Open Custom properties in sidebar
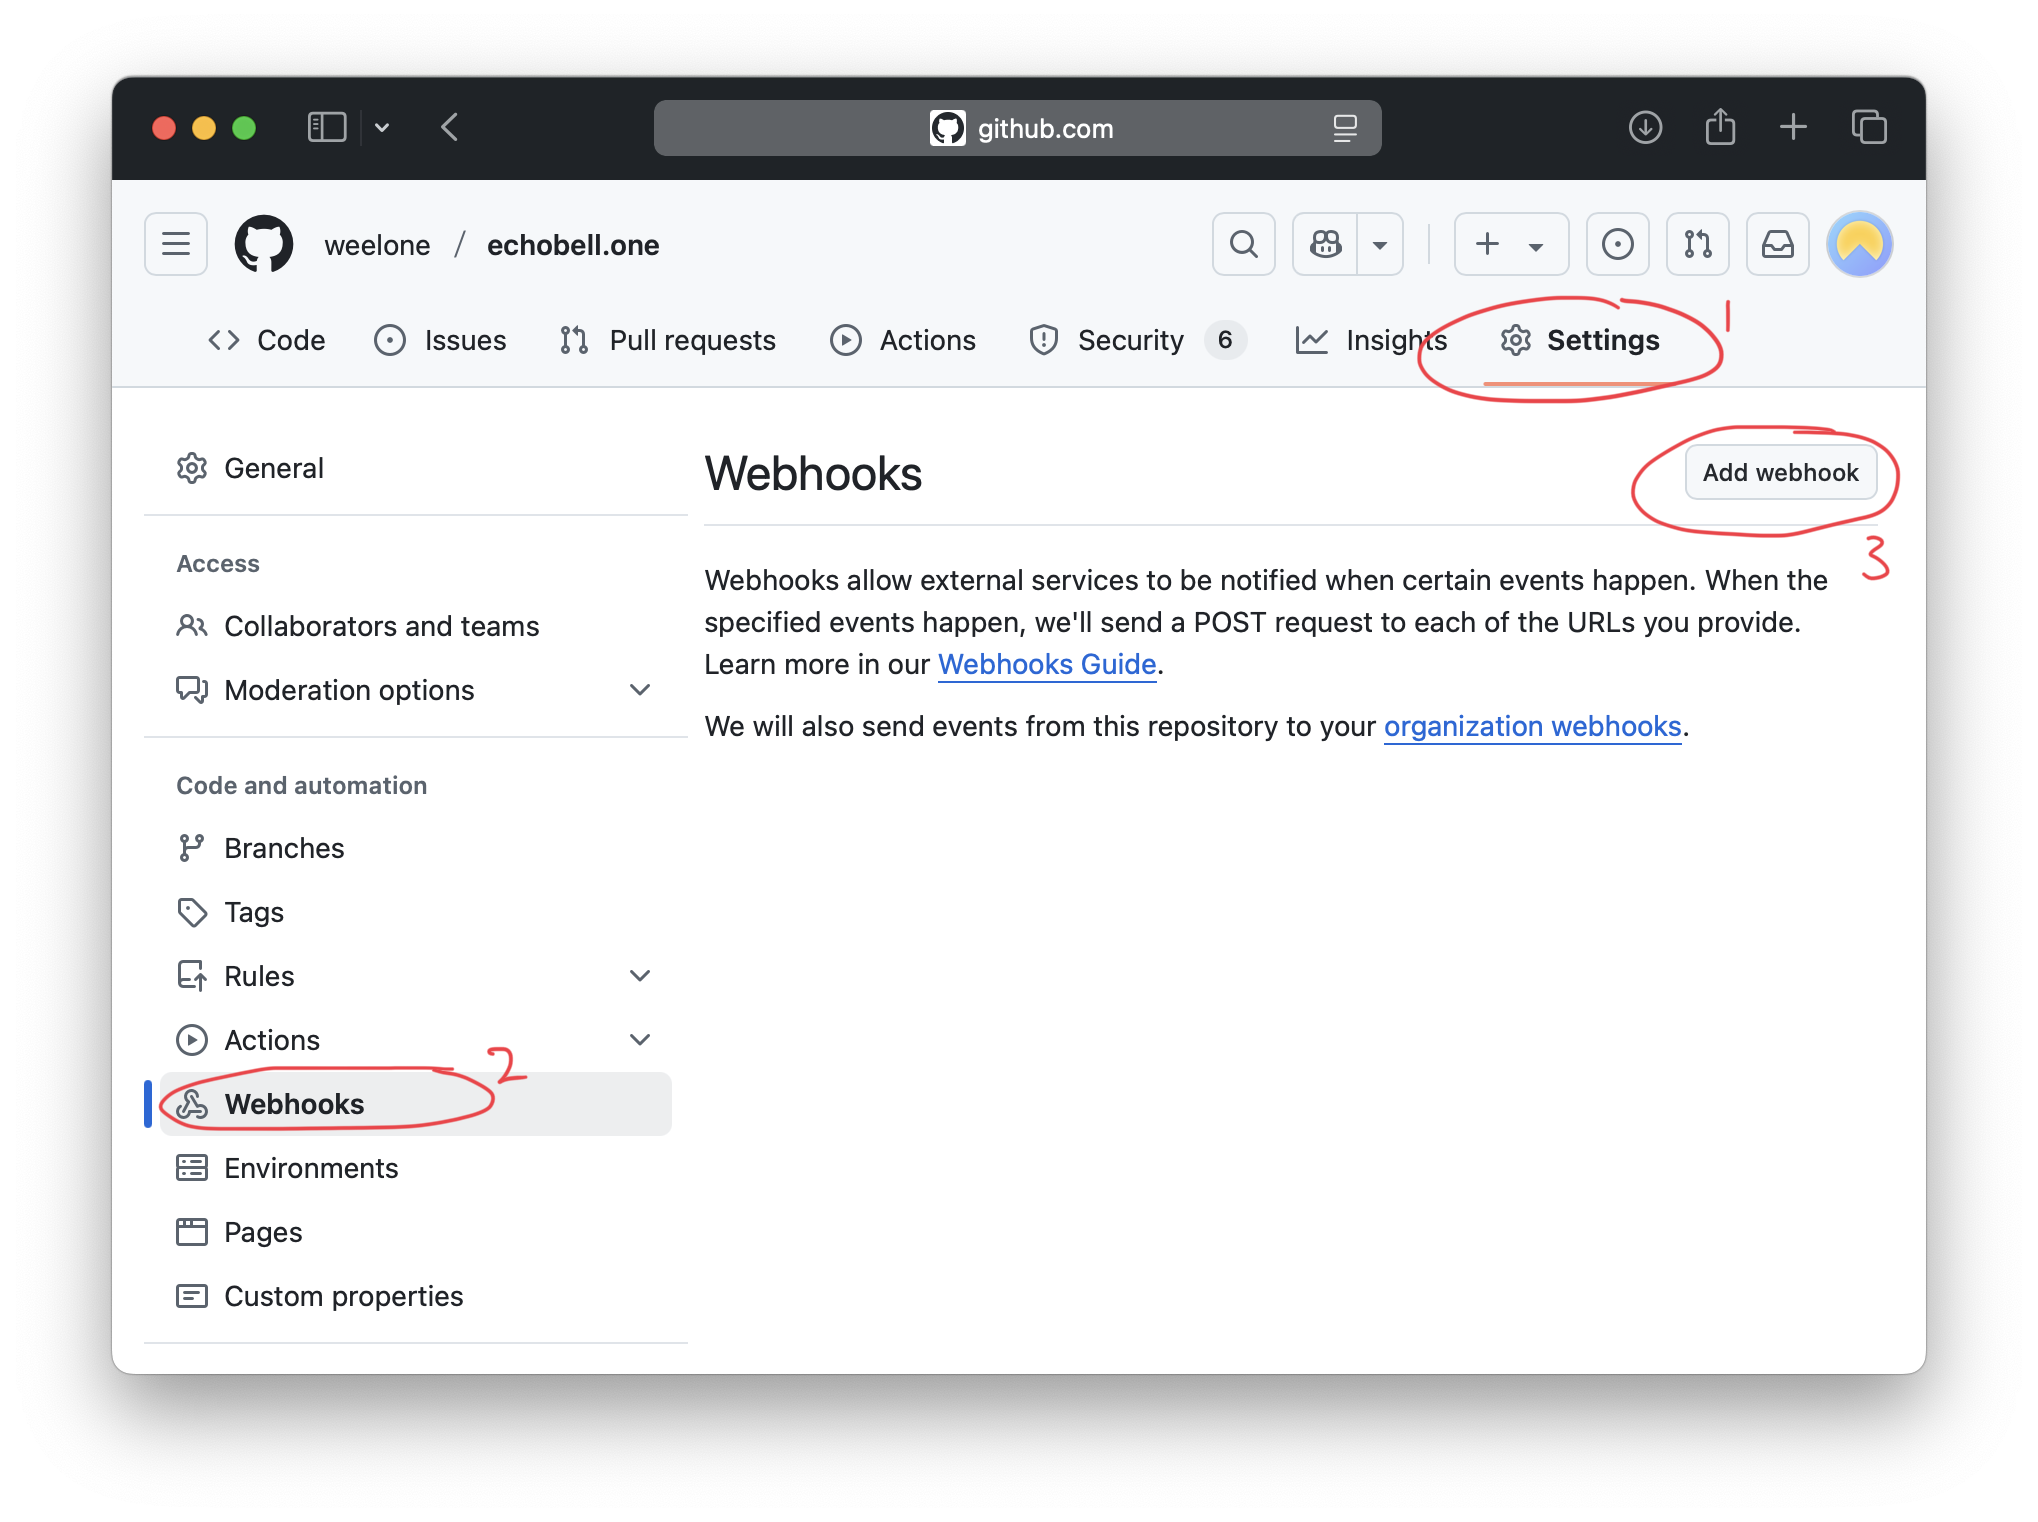This screenshot has width=2038, height=1522. (x=416, y=1296)
